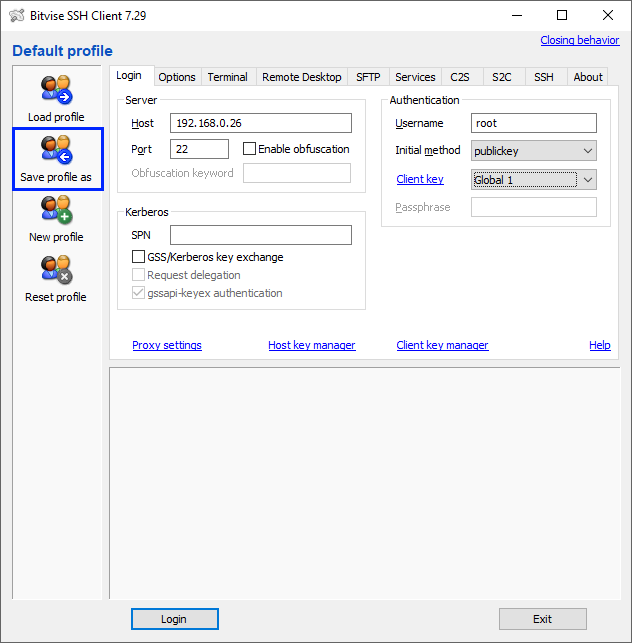Screen dimensions: 632x643
Task: Open Proxy settings link
Action: tap(167, 345)
